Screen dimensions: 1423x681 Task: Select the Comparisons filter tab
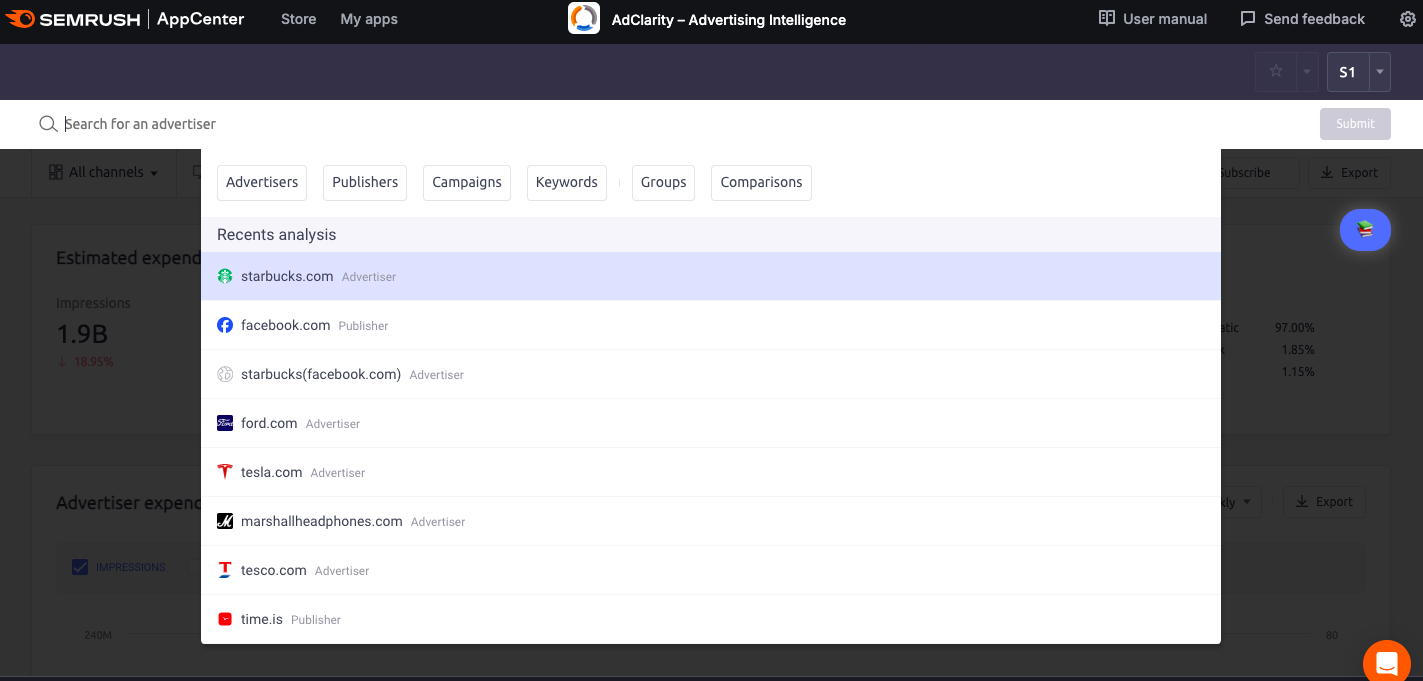click(761, 182)
